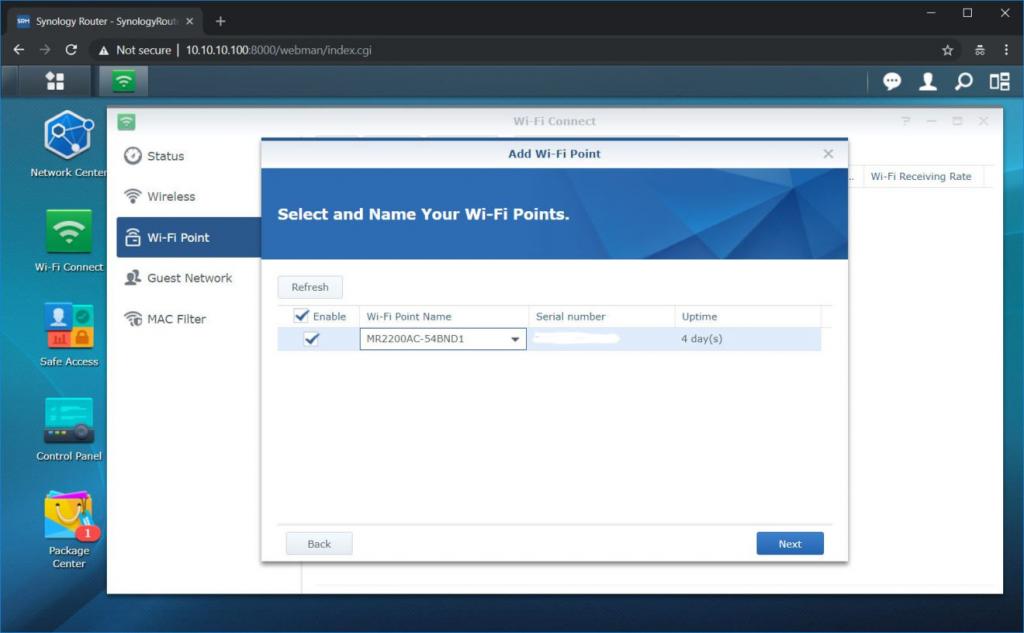
Task: Open the widgets panel icon
Action: (x=999, y=81)
